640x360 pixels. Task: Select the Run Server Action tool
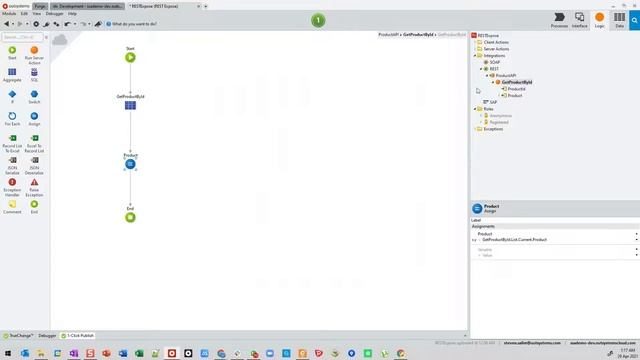34,56
